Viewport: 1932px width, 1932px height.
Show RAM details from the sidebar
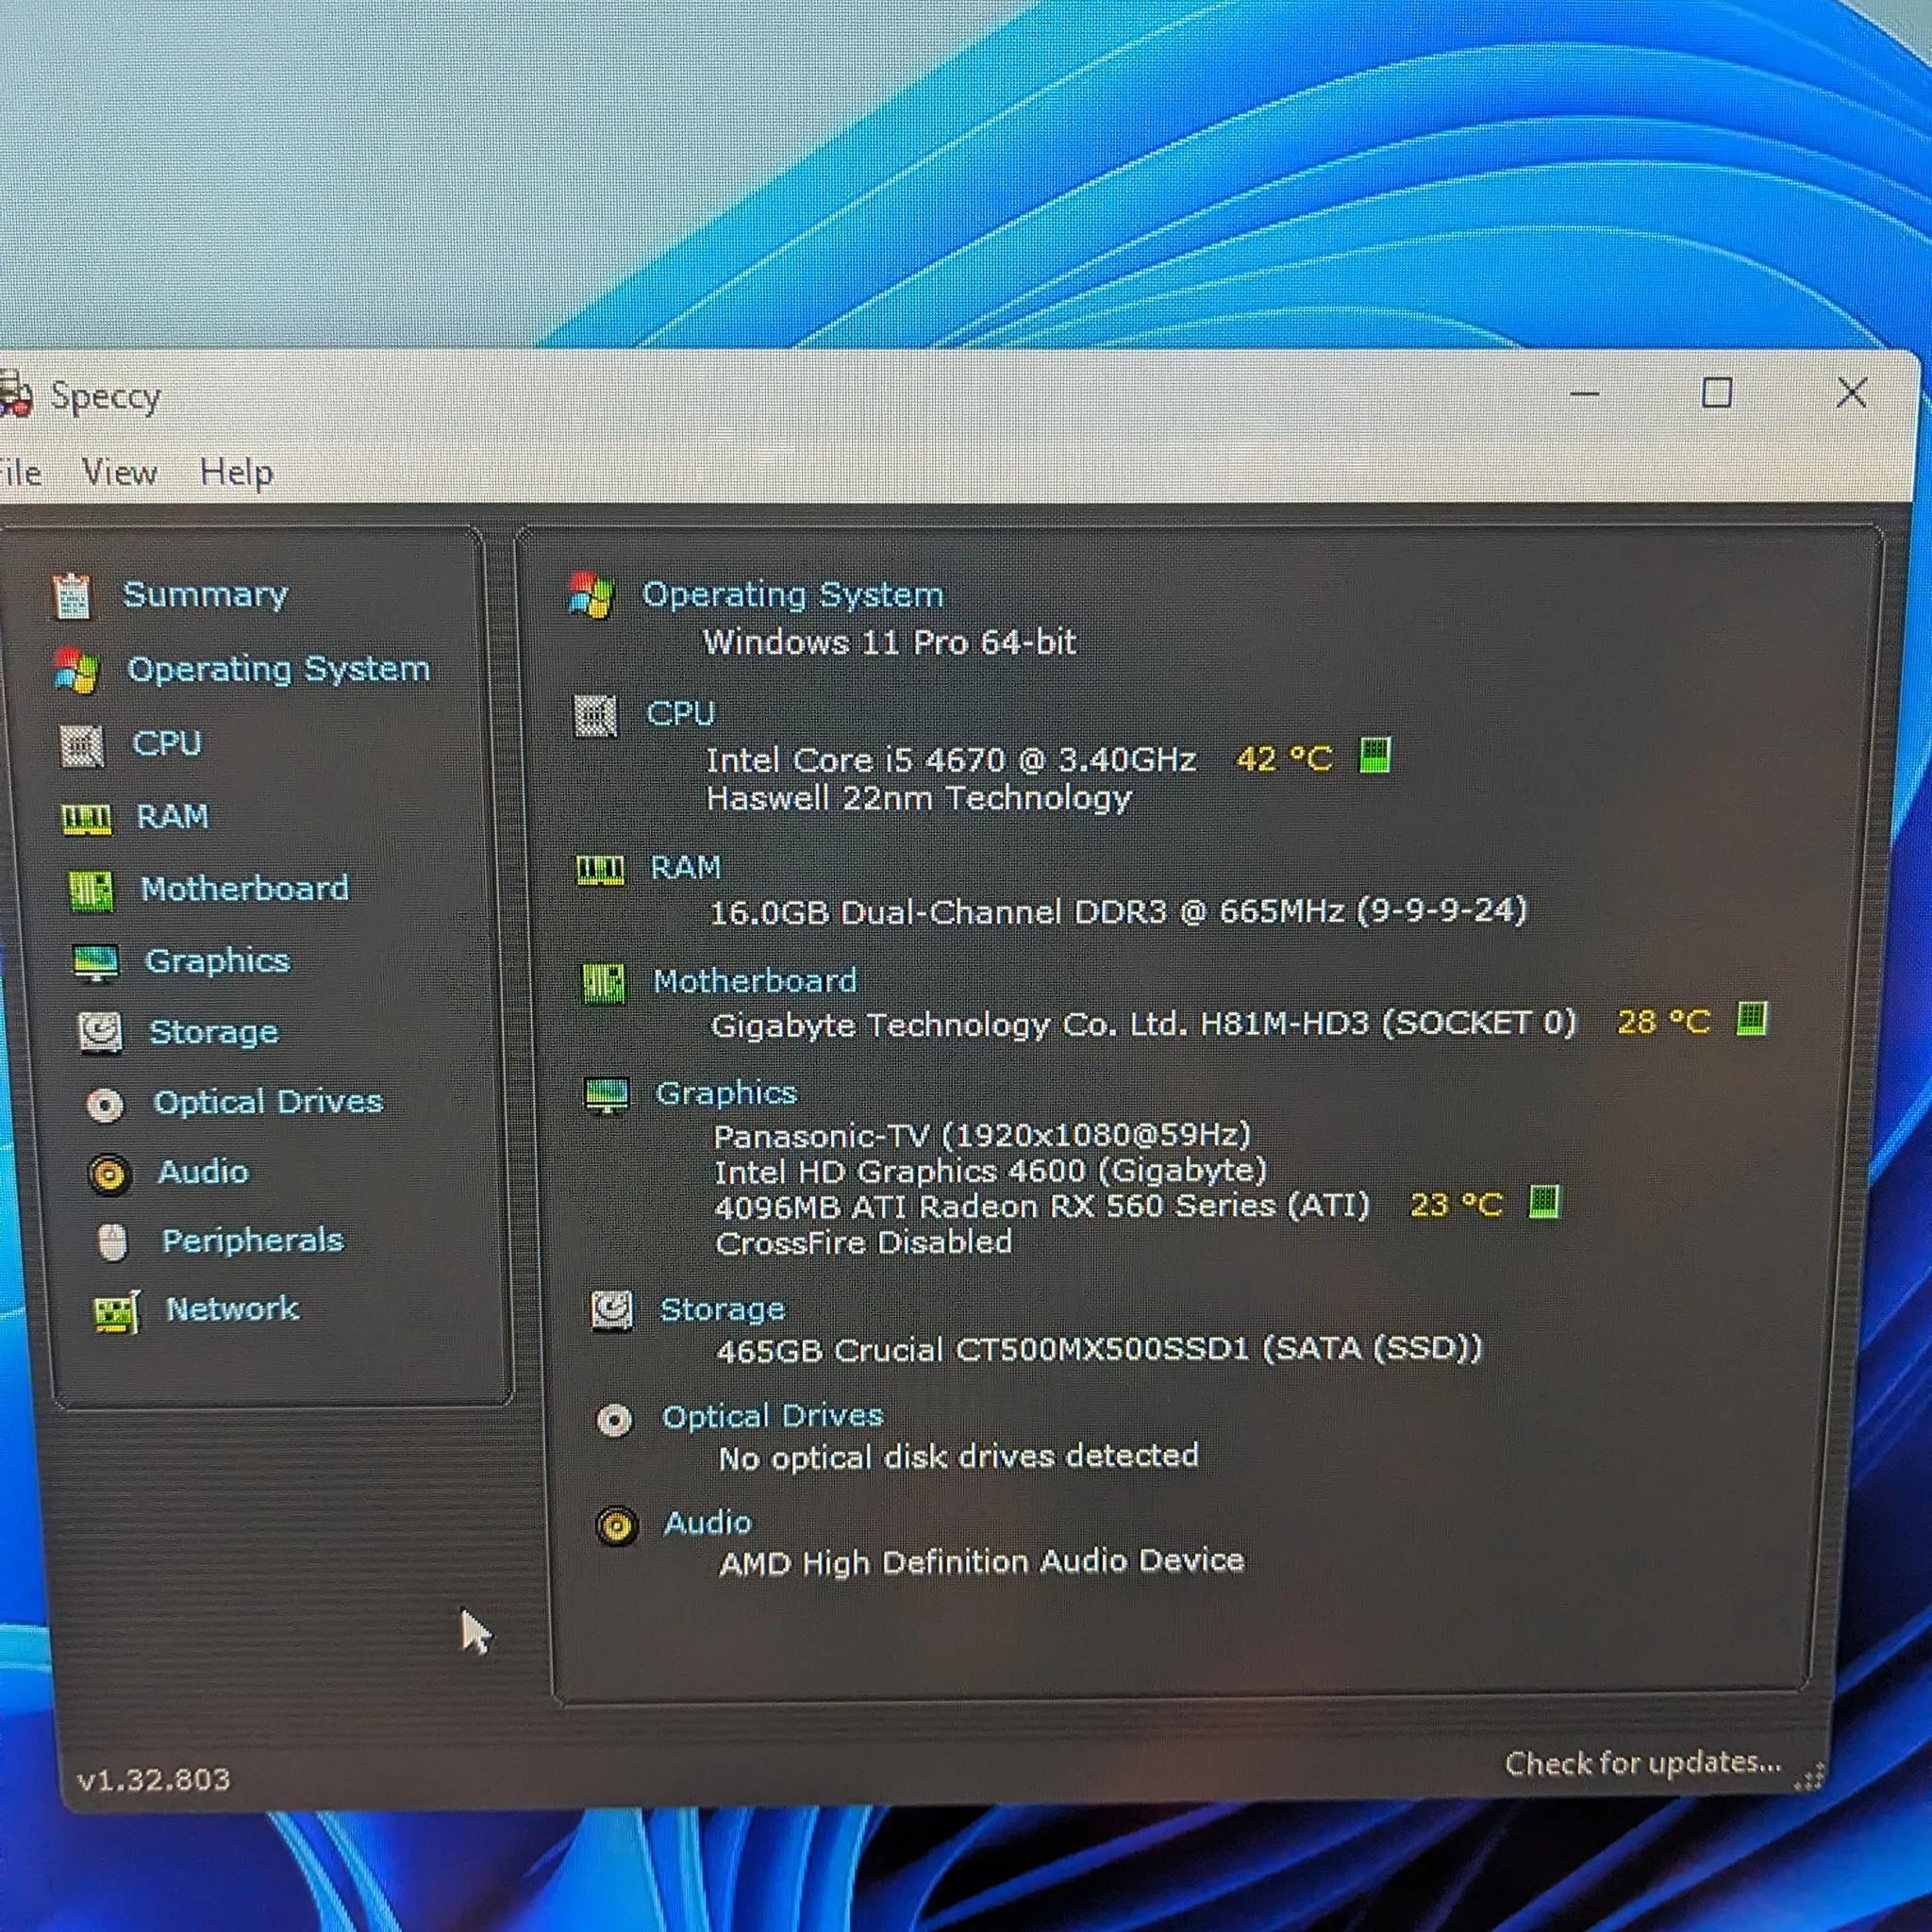coord(173,817)
